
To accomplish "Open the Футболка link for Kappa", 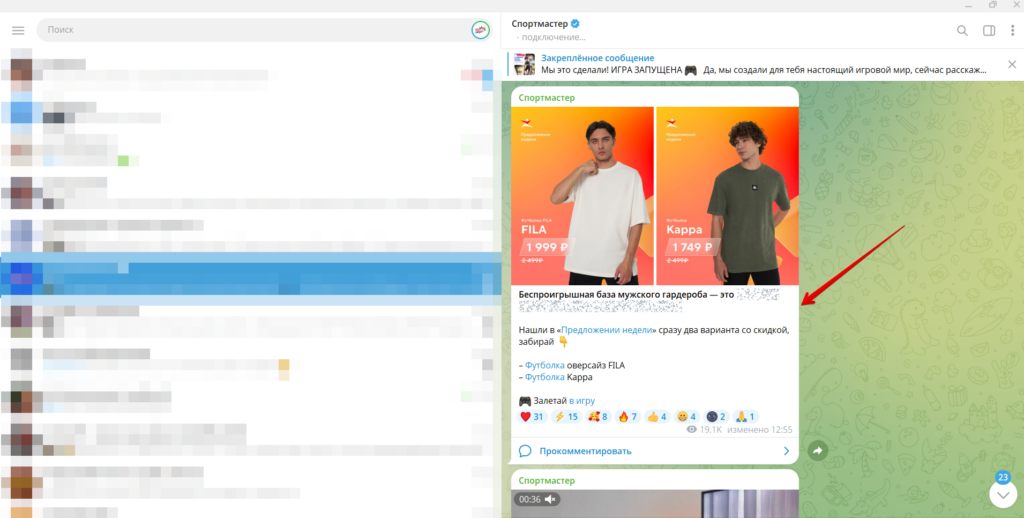I will 545,378.
